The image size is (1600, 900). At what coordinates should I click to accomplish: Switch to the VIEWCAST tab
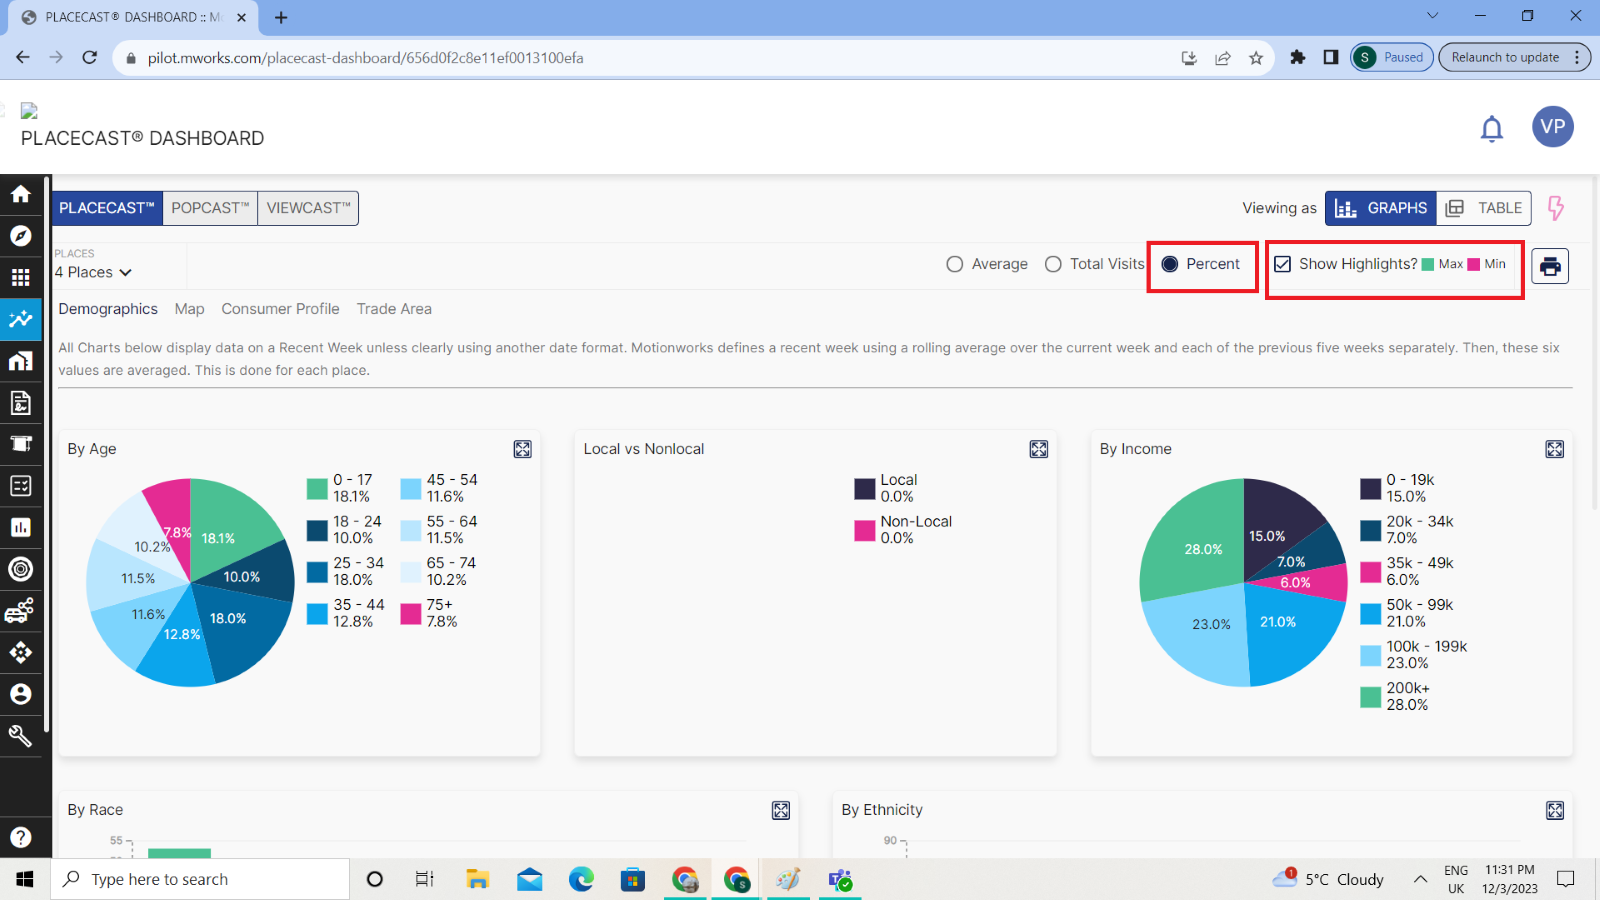click(308, 208)
